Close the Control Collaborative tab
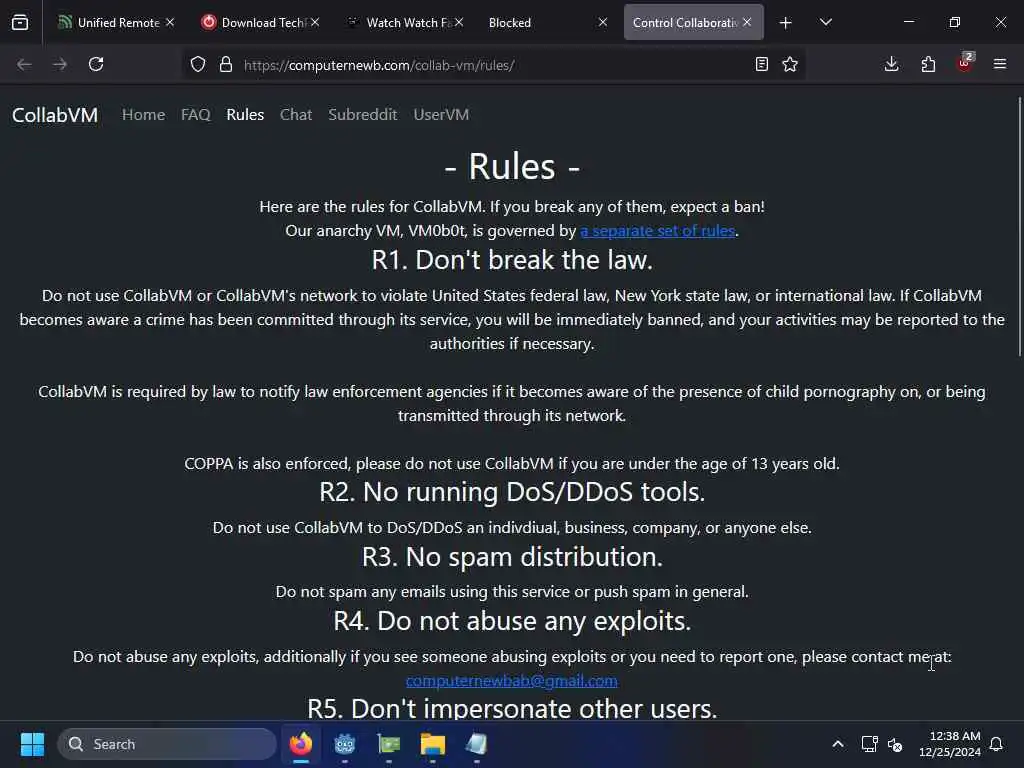Viewport: 1024px width, 768px height. point(747,22)
